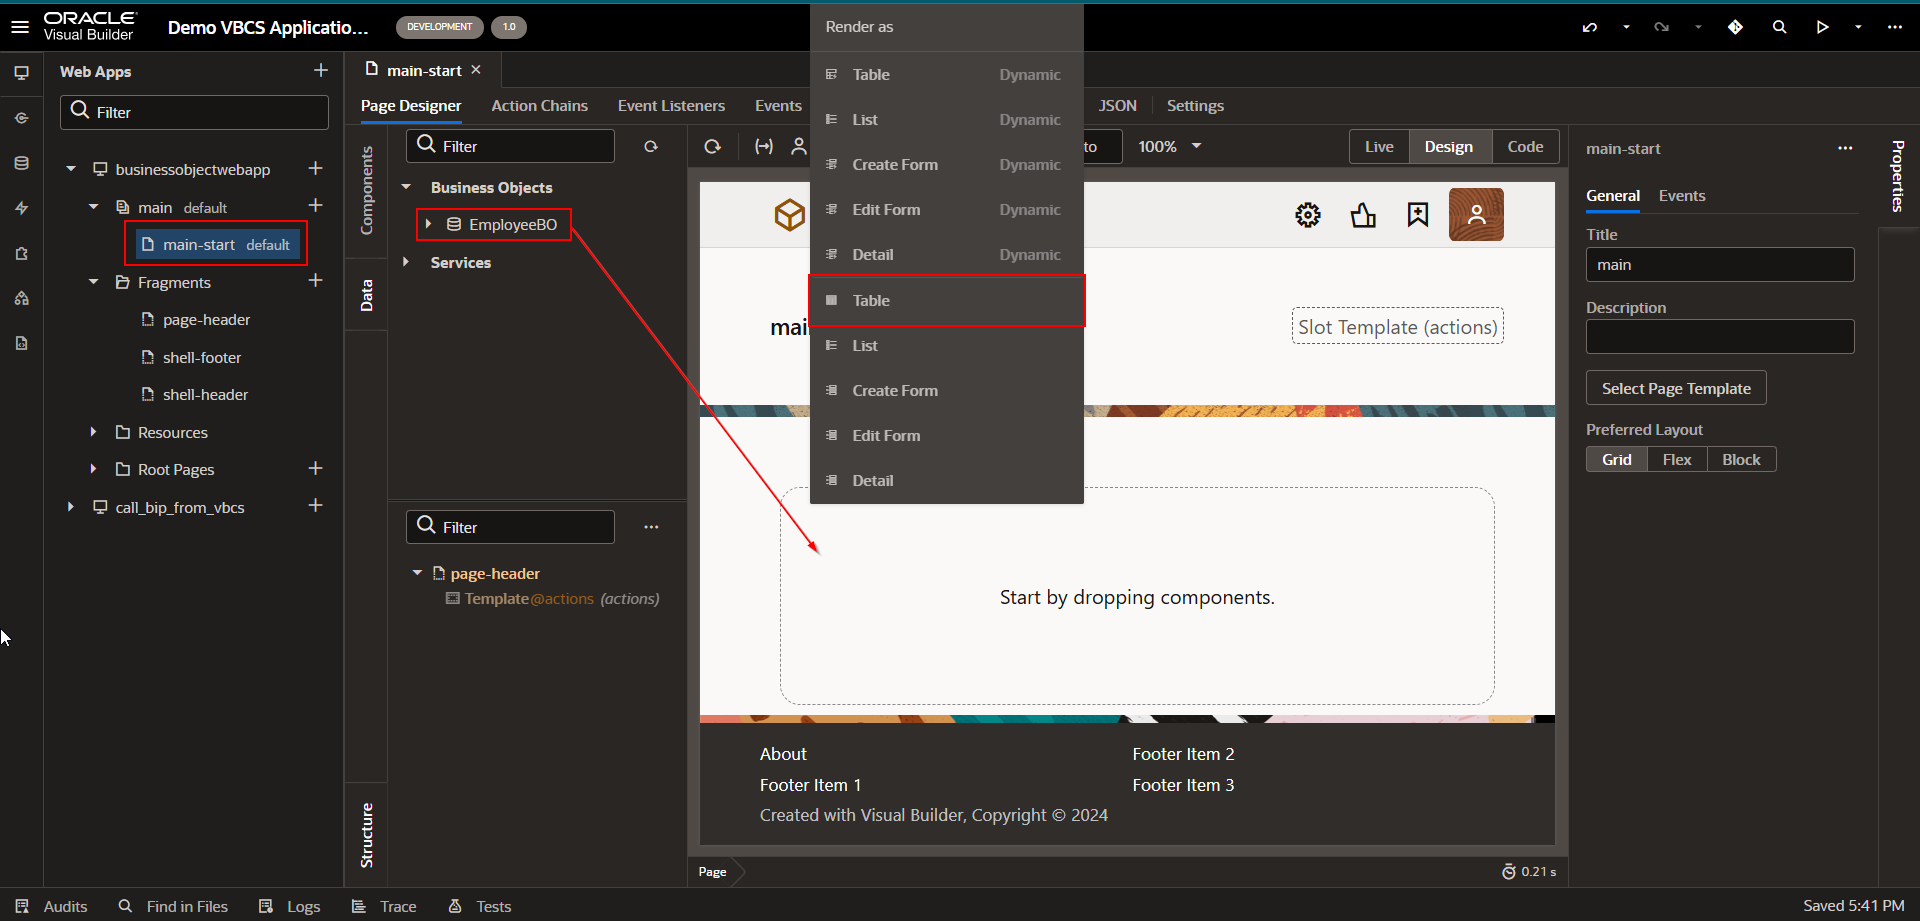
Task: Open Processes lightning icon in sidebar
Action: click(x=21, y=208)
